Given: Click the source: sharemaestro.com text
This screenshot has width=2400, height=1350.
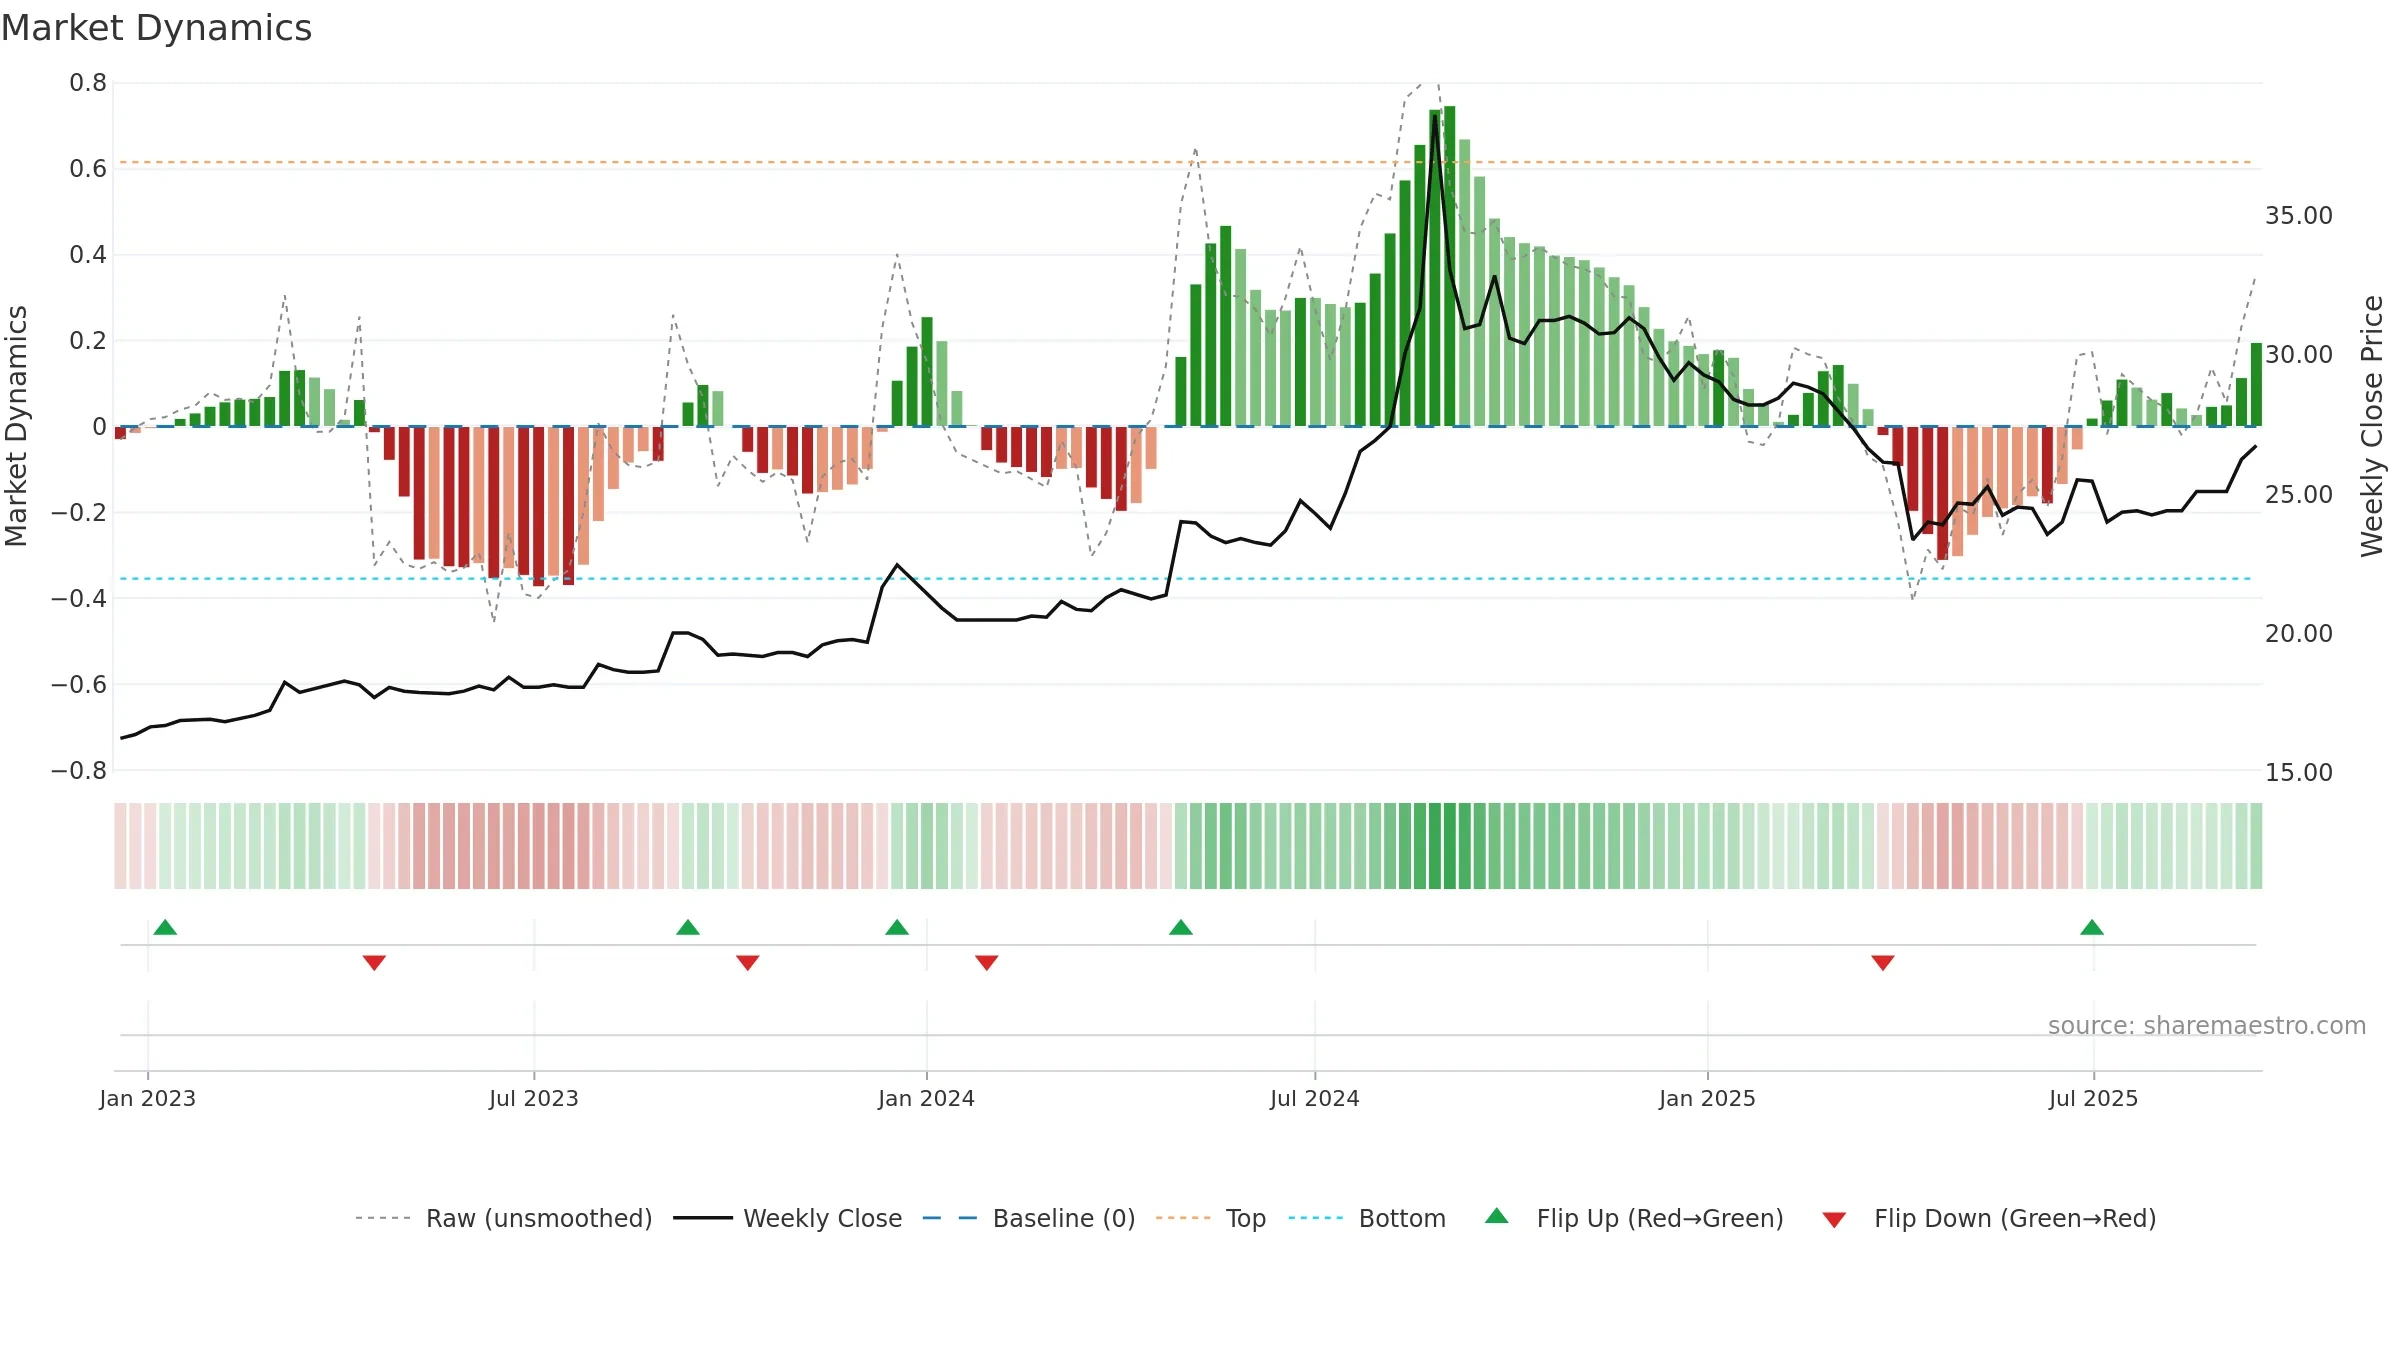Looking at the screenshot, I should tap(2207, 1025).
